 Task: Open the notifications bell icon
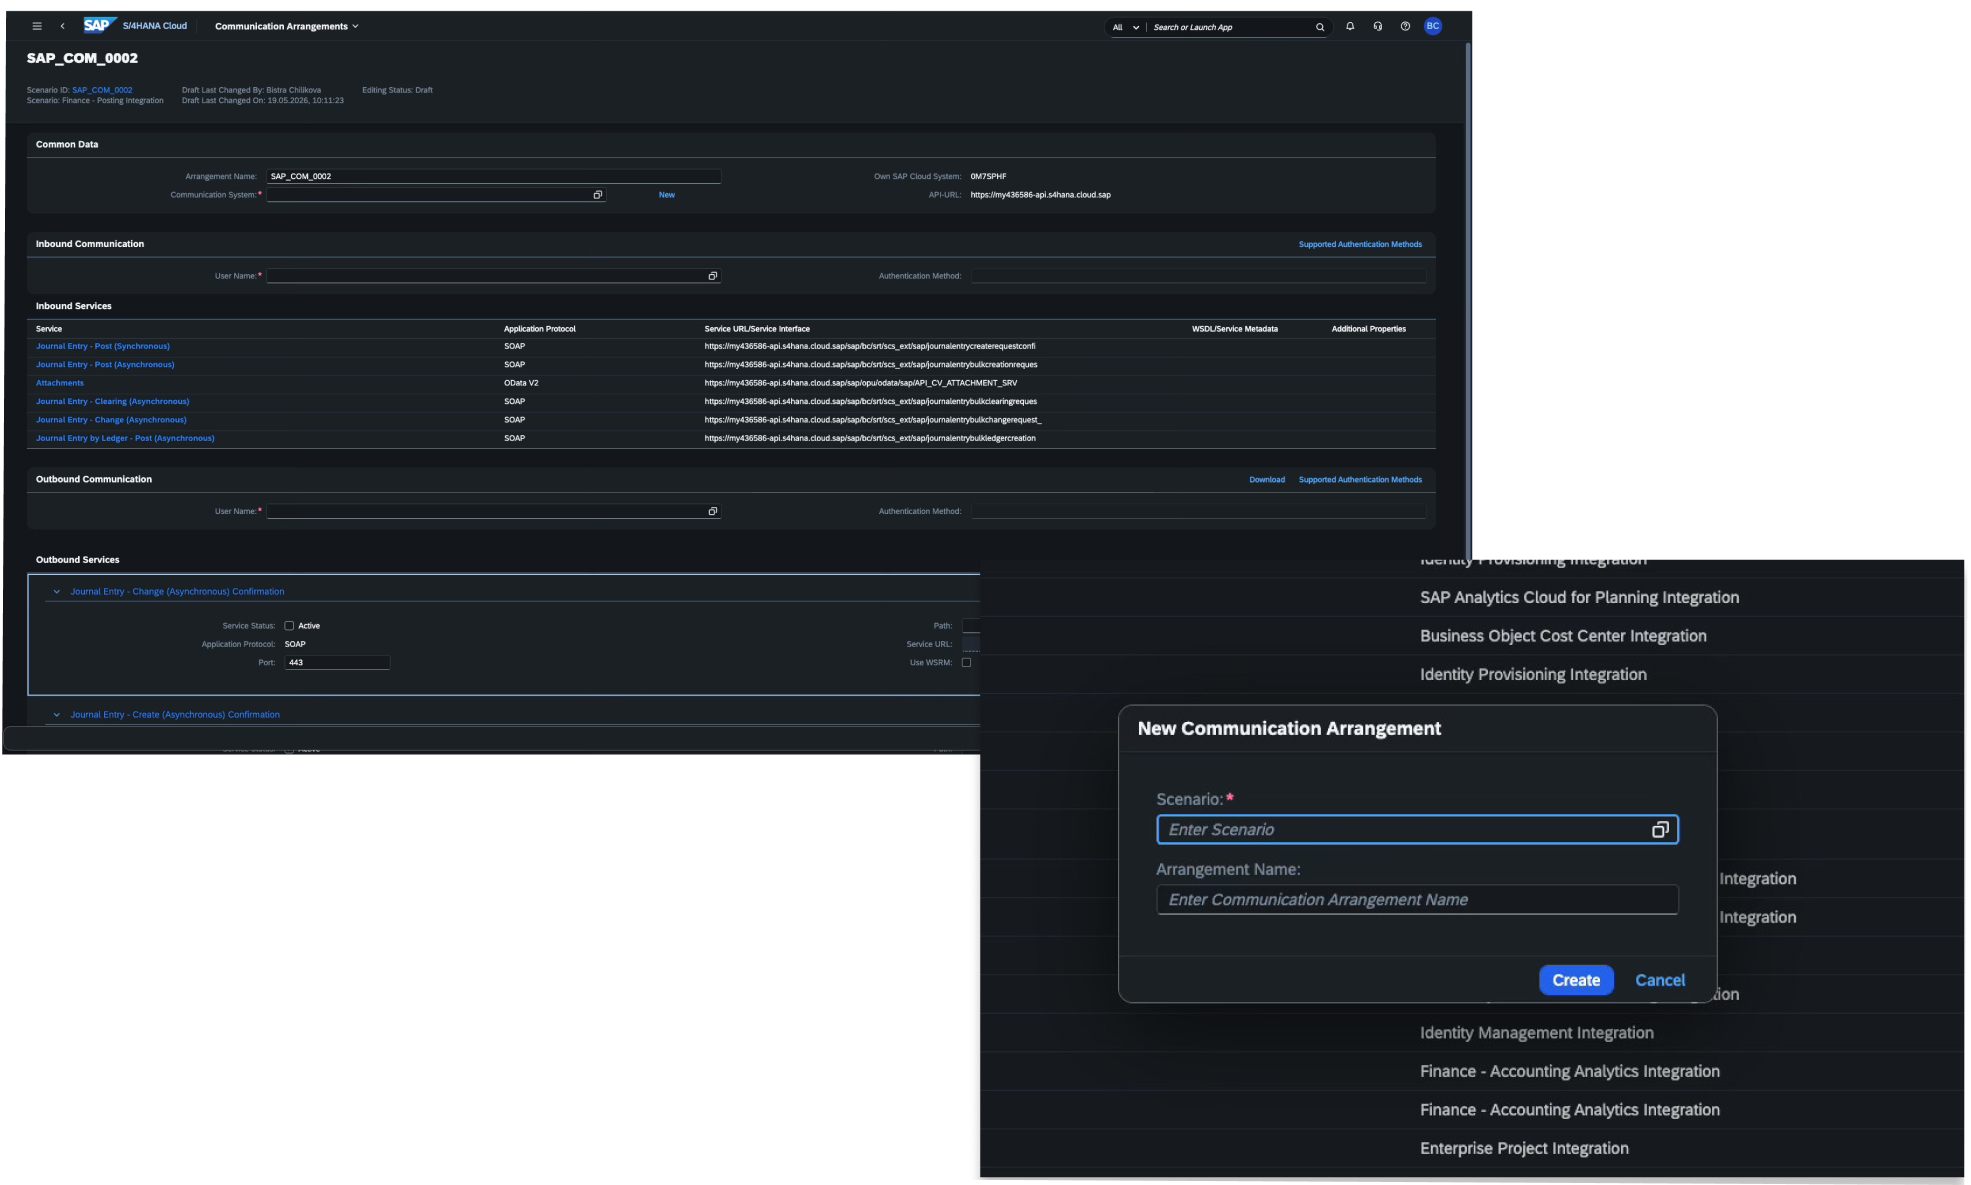[1350, 26]
